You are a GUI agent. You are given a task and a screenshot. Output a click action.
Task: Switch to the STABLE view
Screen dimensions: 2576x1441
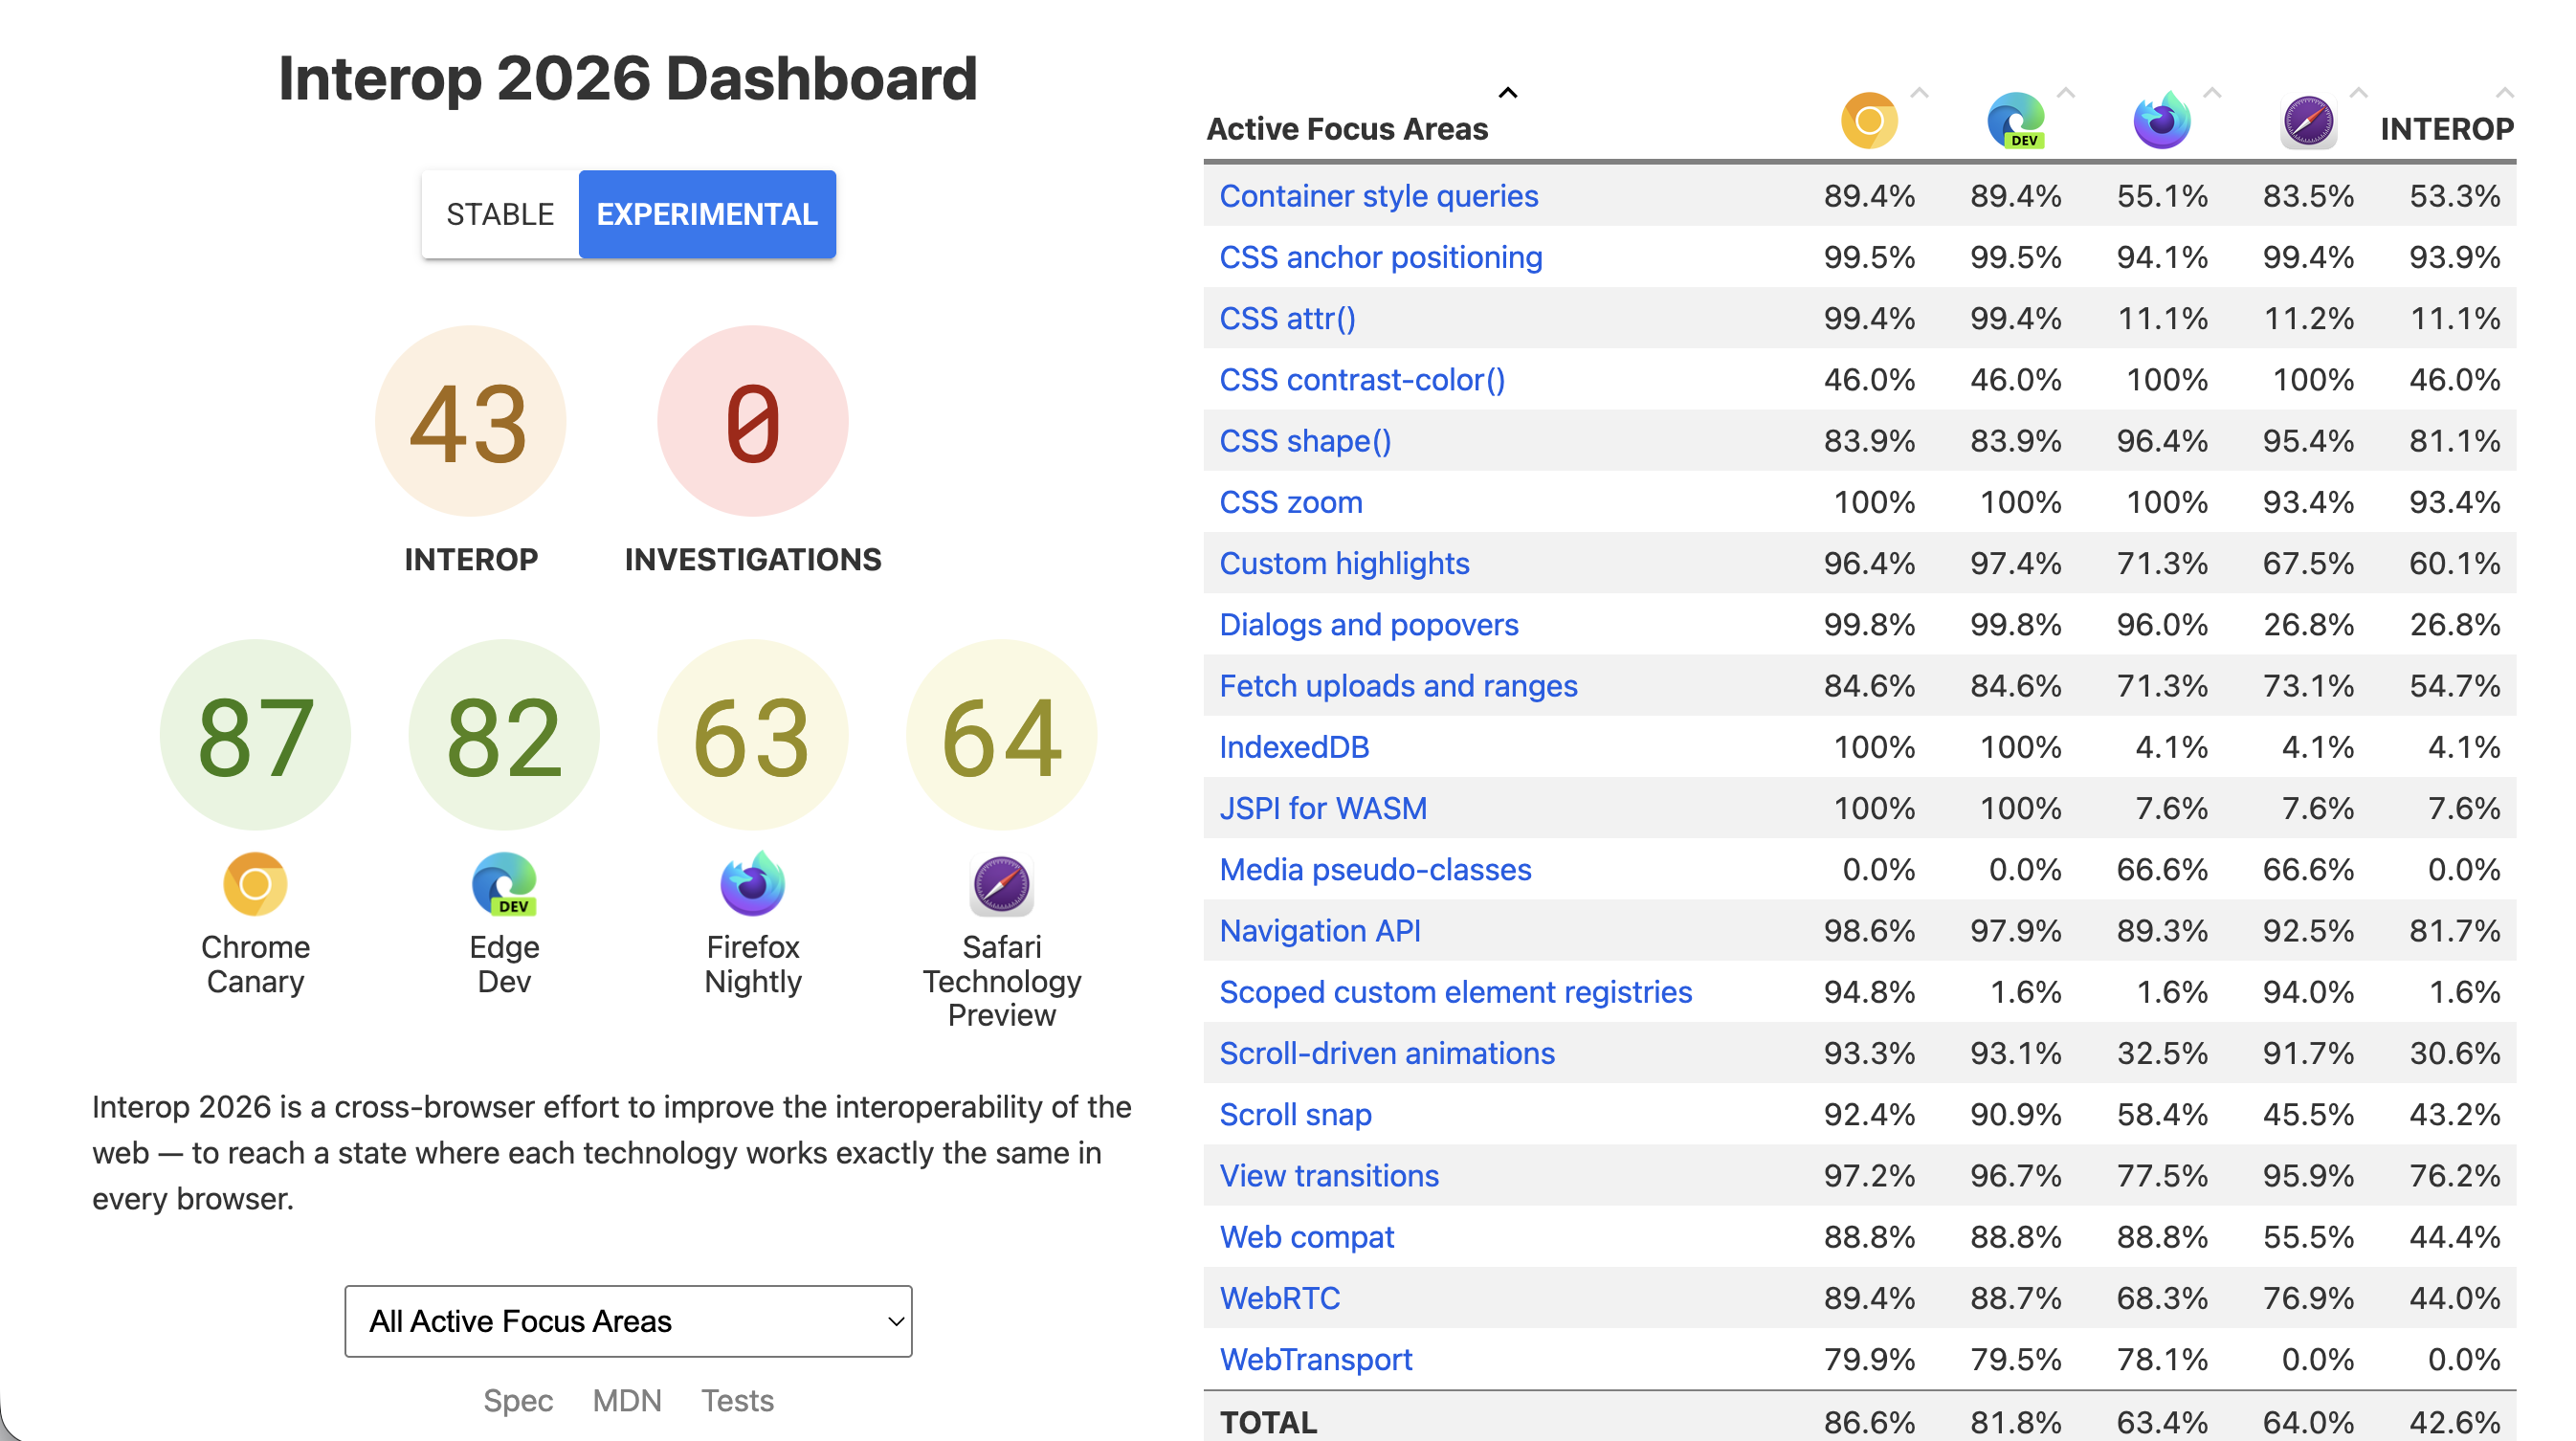click(x=500, y=214)
